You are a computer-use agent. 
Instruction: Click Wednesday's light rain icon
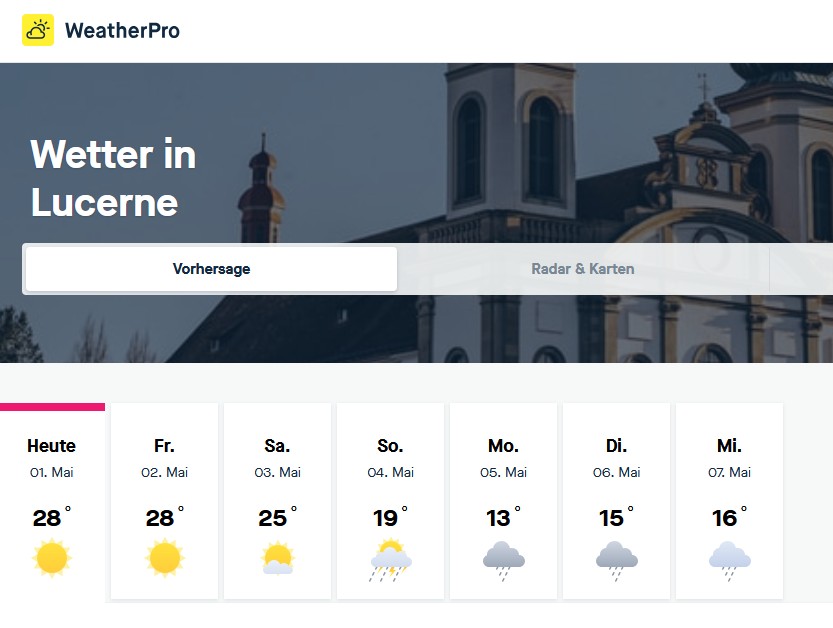(x=730, y=560)
